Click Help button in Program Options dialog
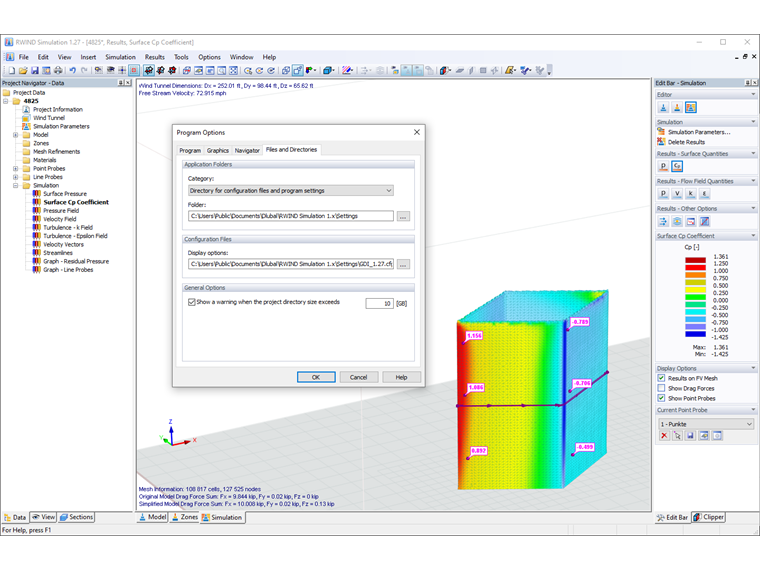Screen dimensions: 760x570 pos(401,377)
